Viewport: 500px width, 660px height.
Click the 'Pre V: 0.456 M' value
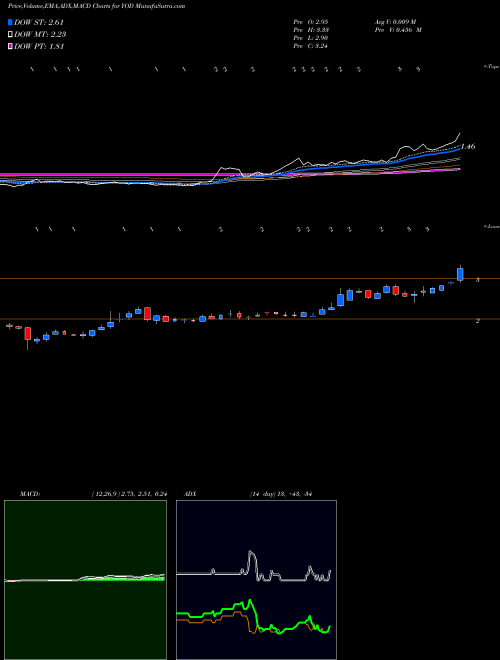click(398, 30)
